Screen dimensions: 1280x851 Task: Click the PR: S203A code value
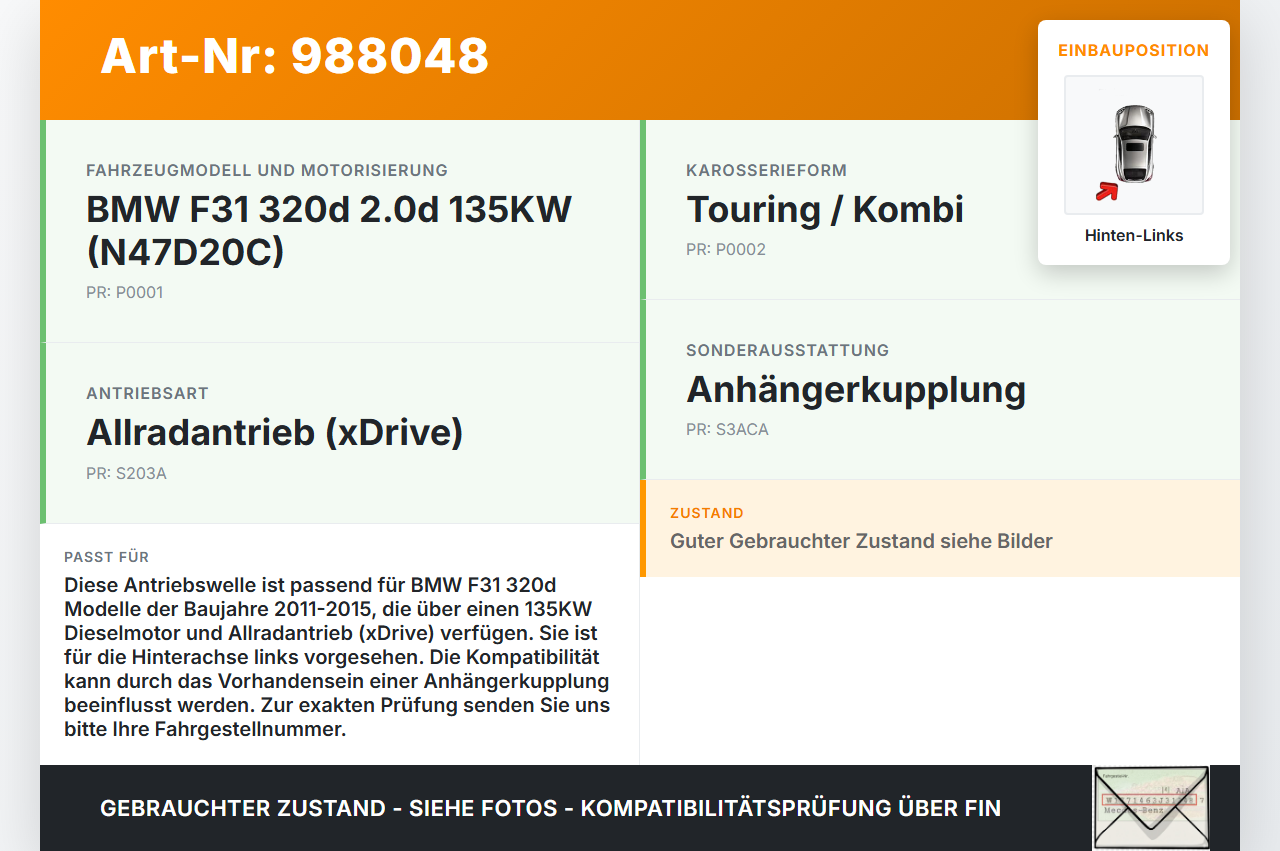coord(126,473)
